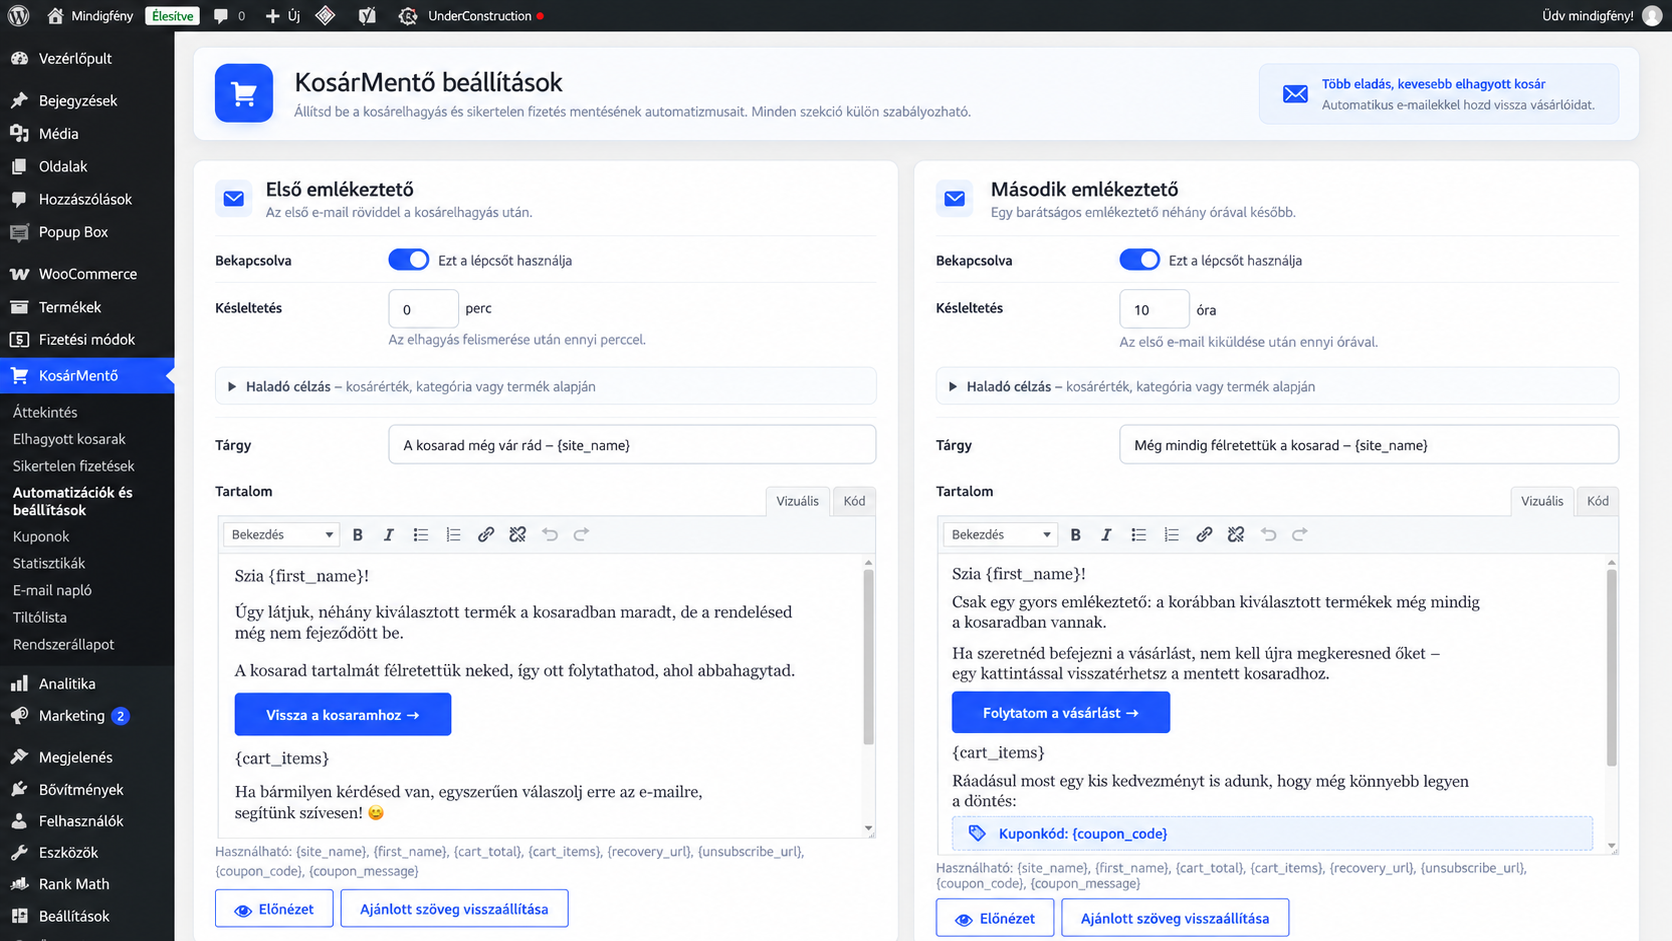Screen dimensions: 1672x941
Task: Open the Yoast SEO icon in admin bar
Action: [x=367, y=16]
